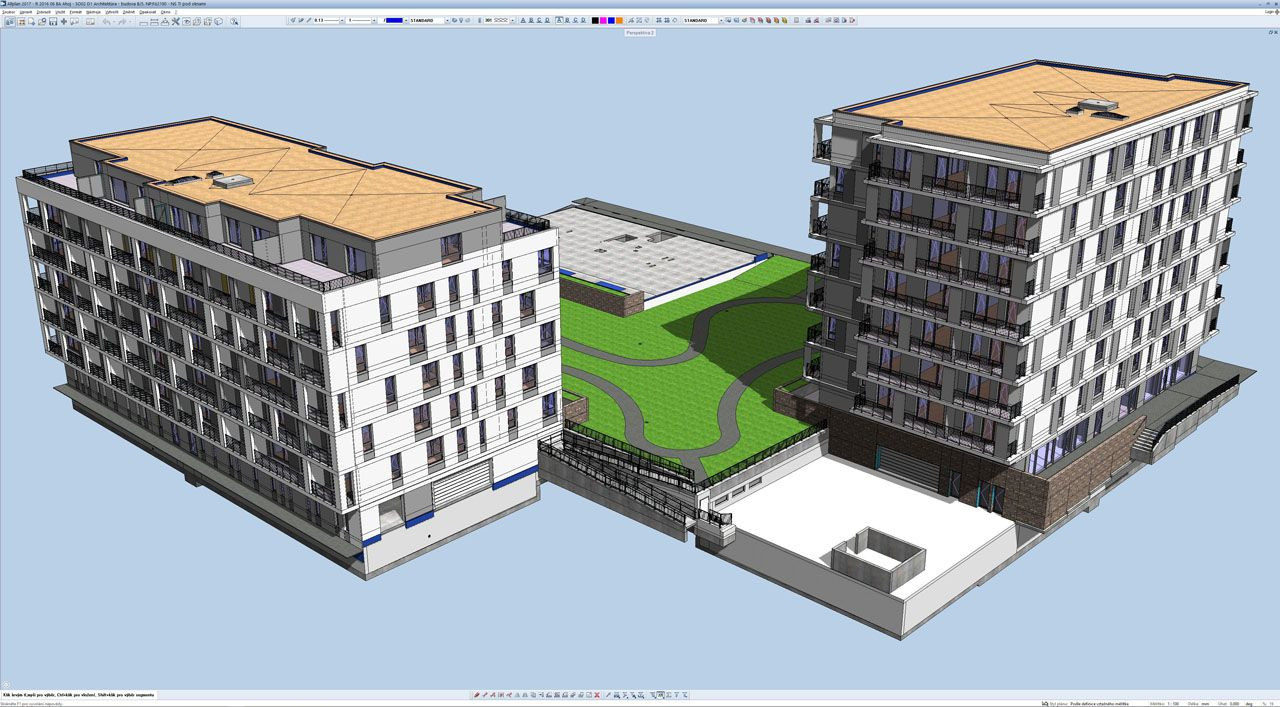Expand the line type dropdown
This screenshot has height=707, width=1280.
tap(376, 20)
